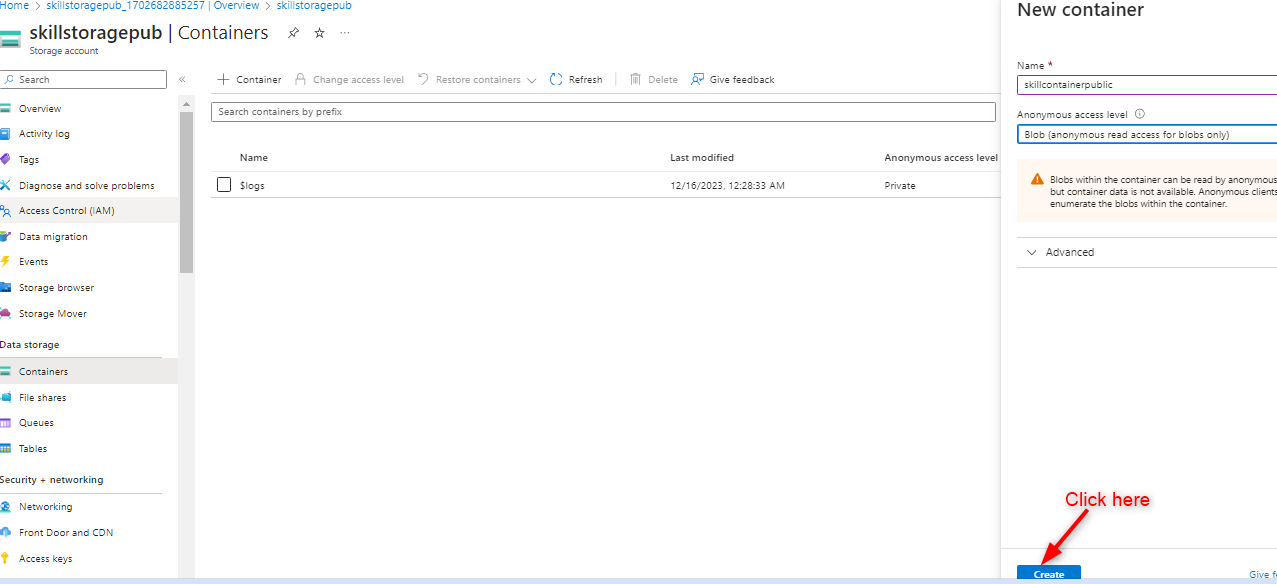
Task: Click the sidebar Search box
Action: tap(84, 79)
